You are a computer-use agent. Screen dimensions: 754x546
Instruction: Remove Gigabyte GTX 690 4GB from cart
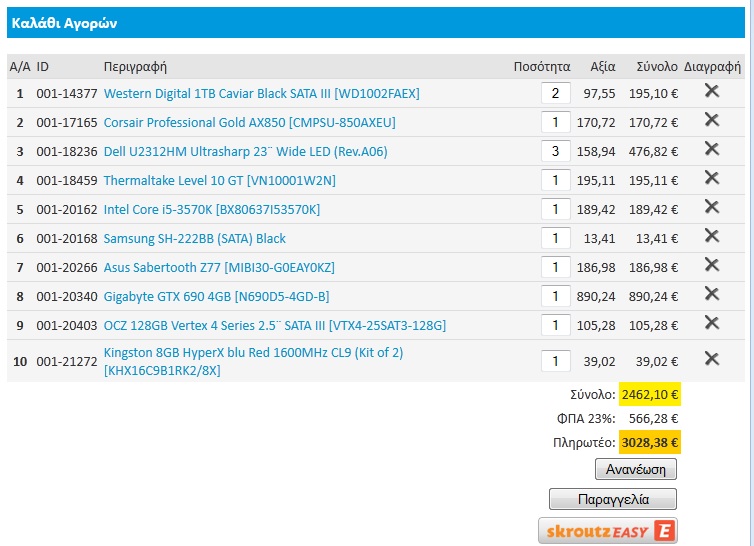coord(712,293)
